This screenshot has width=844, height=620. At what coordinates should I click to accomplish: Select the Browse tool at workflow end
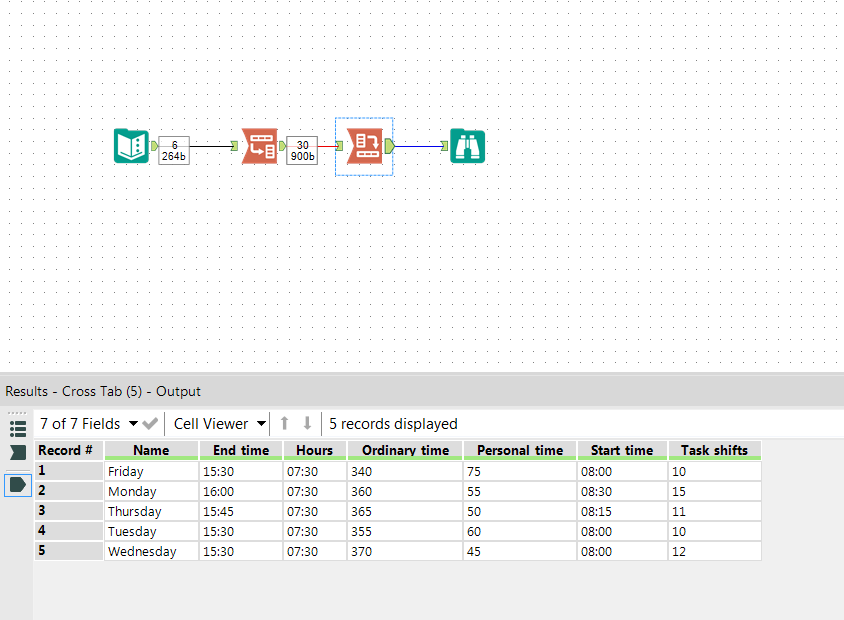[x=467, y=146]
